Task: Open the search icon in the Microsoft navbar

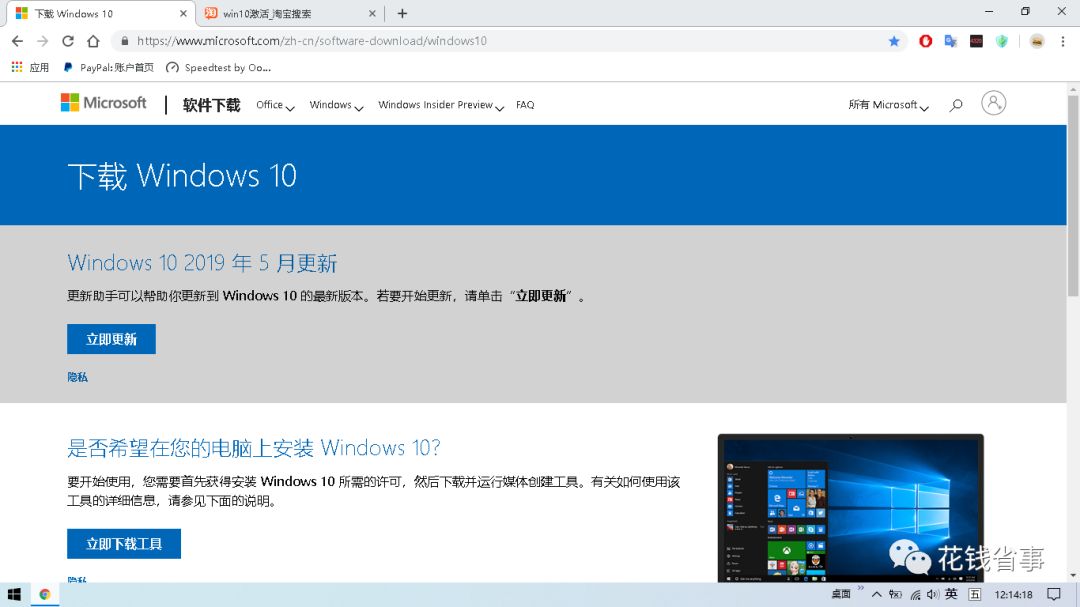Action: [955, 102]
